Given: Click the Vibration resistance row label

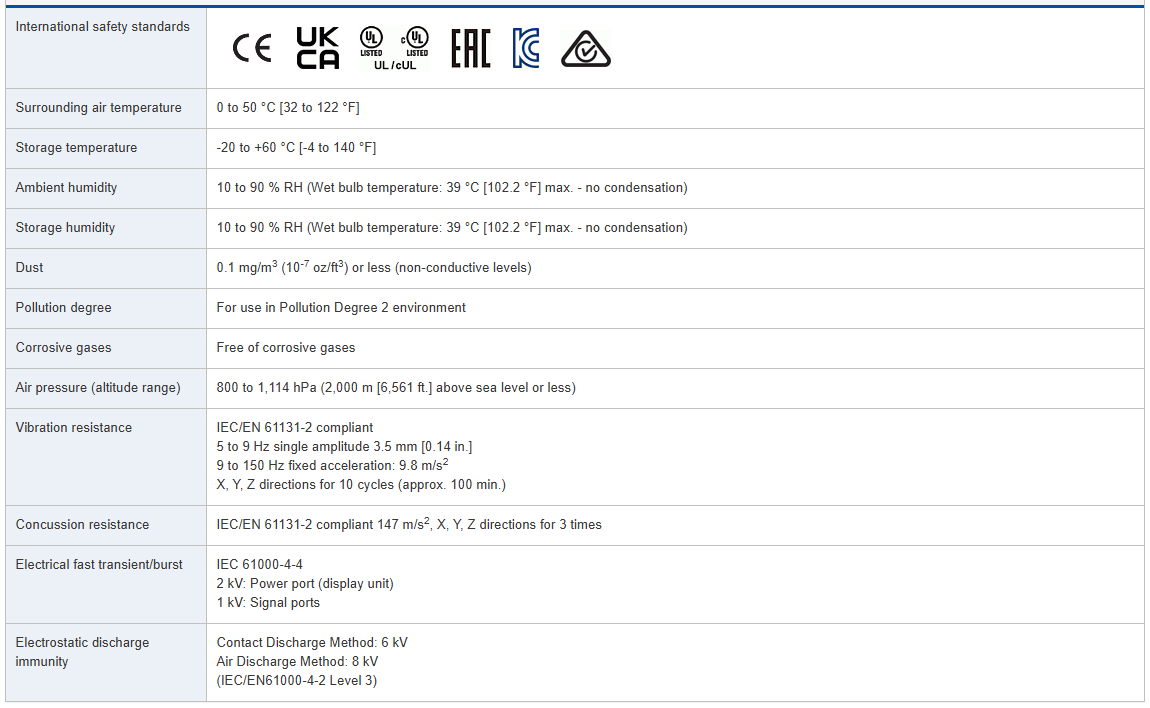Looking at the screenshot, I should click(x=73, y=428).
